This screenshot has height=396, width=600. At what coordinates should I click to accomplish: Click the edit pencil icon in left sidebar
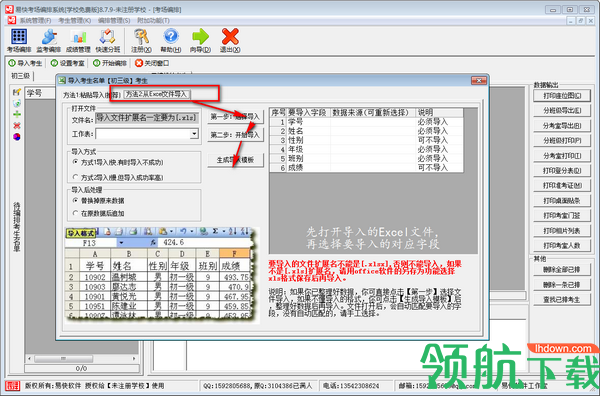click(16, 92)
